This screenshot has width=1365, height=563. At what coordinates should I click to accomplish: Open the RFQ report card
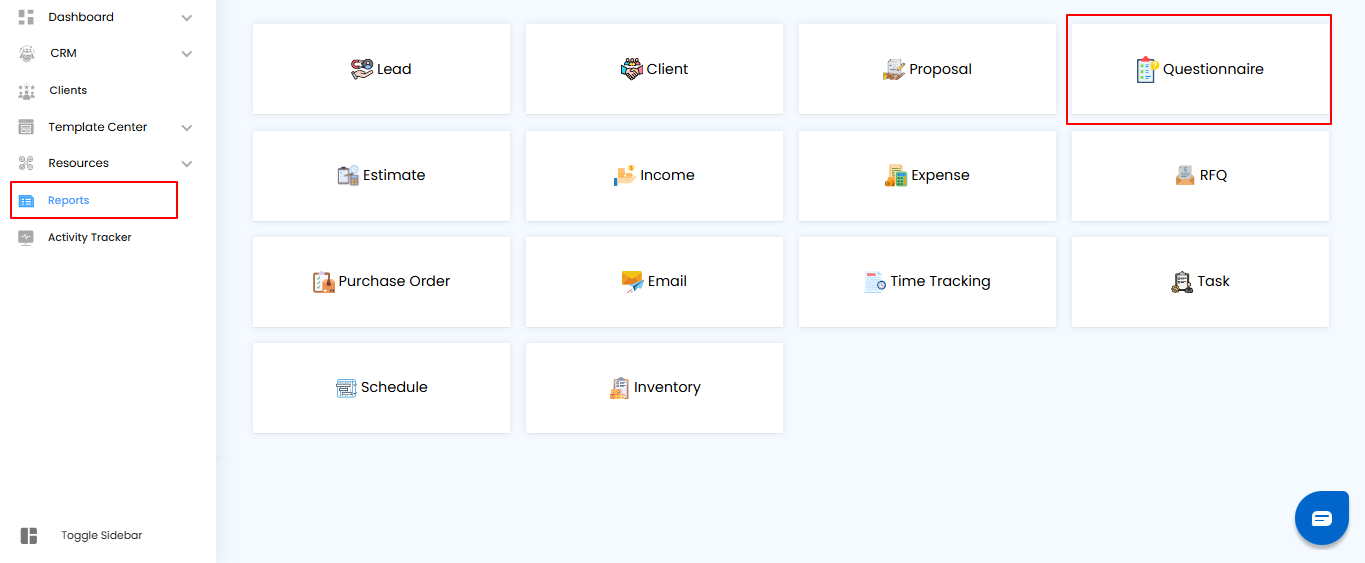1200,175
